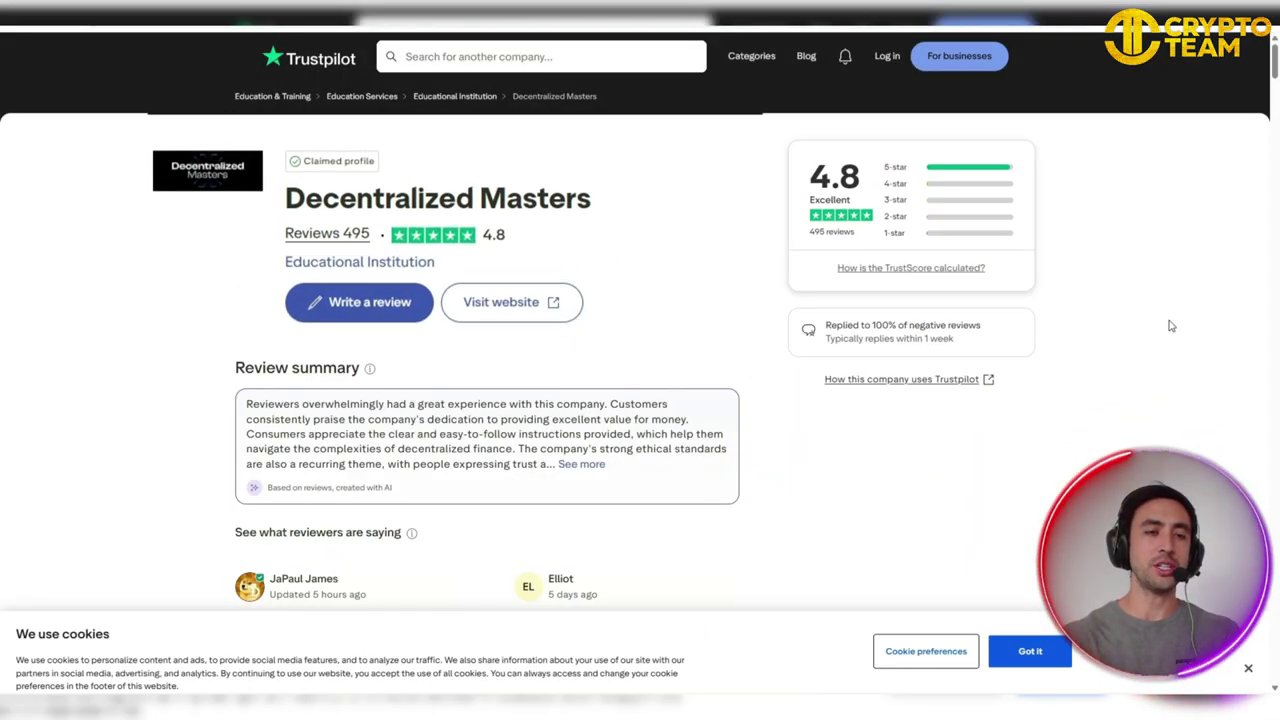This screenshot has width=1280, height=720.
Task: Click the AI sparkle icon near 'created with AI'
Action: [253, 487]
